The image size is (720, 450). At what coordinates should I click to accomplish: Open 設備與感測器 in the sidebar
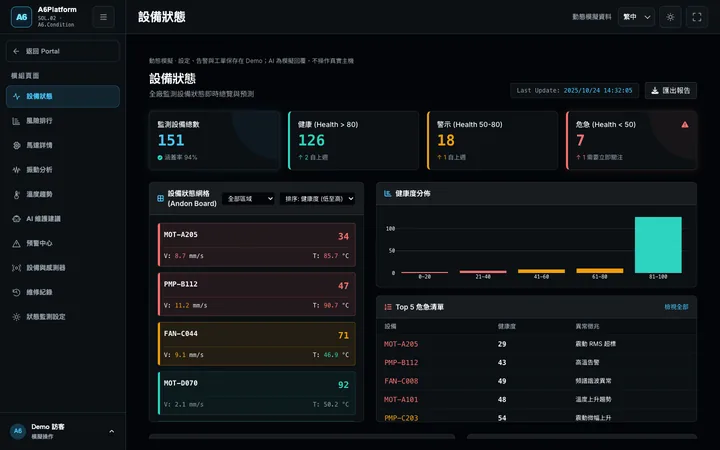pos(63,268)
